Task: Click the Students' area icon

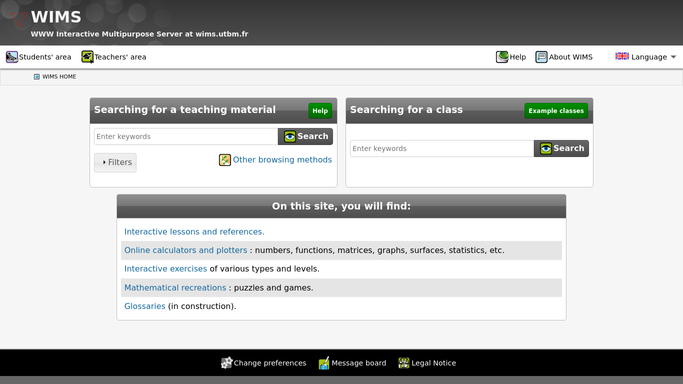Action: click(12, 57)
